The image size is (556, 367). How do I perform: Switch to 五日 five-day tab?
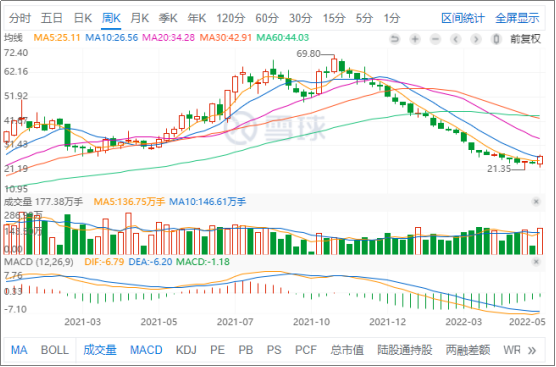(x=52, y=18)
